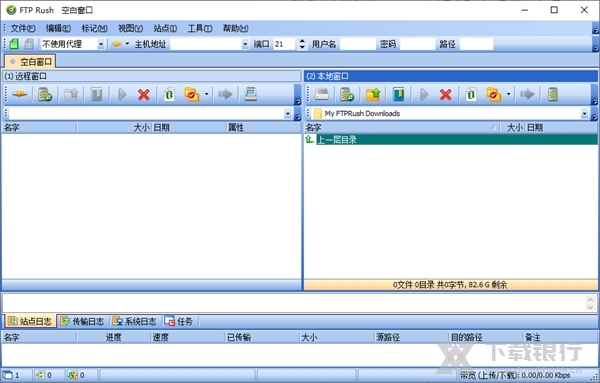Click local window refresh file icon
This screenshot has height=383, width=600.
pos(471,94)
